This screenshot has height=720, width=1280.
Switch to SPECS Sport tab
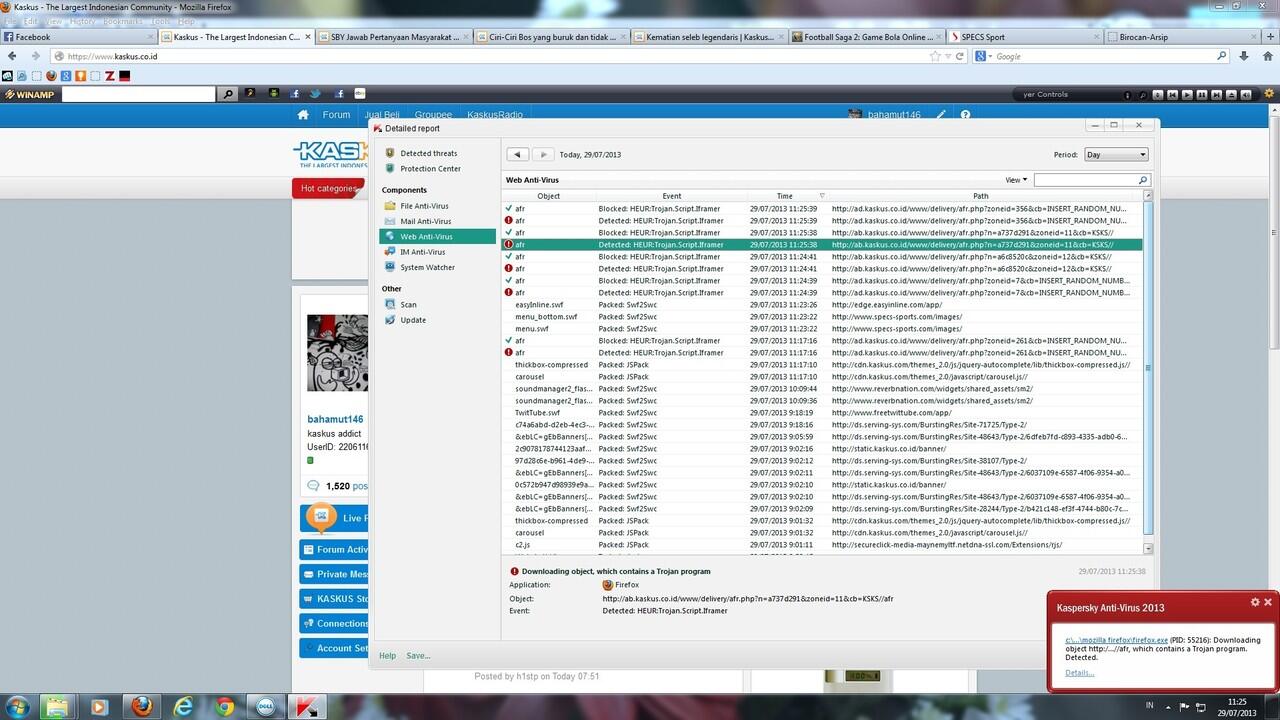[x=1025, y=37]
